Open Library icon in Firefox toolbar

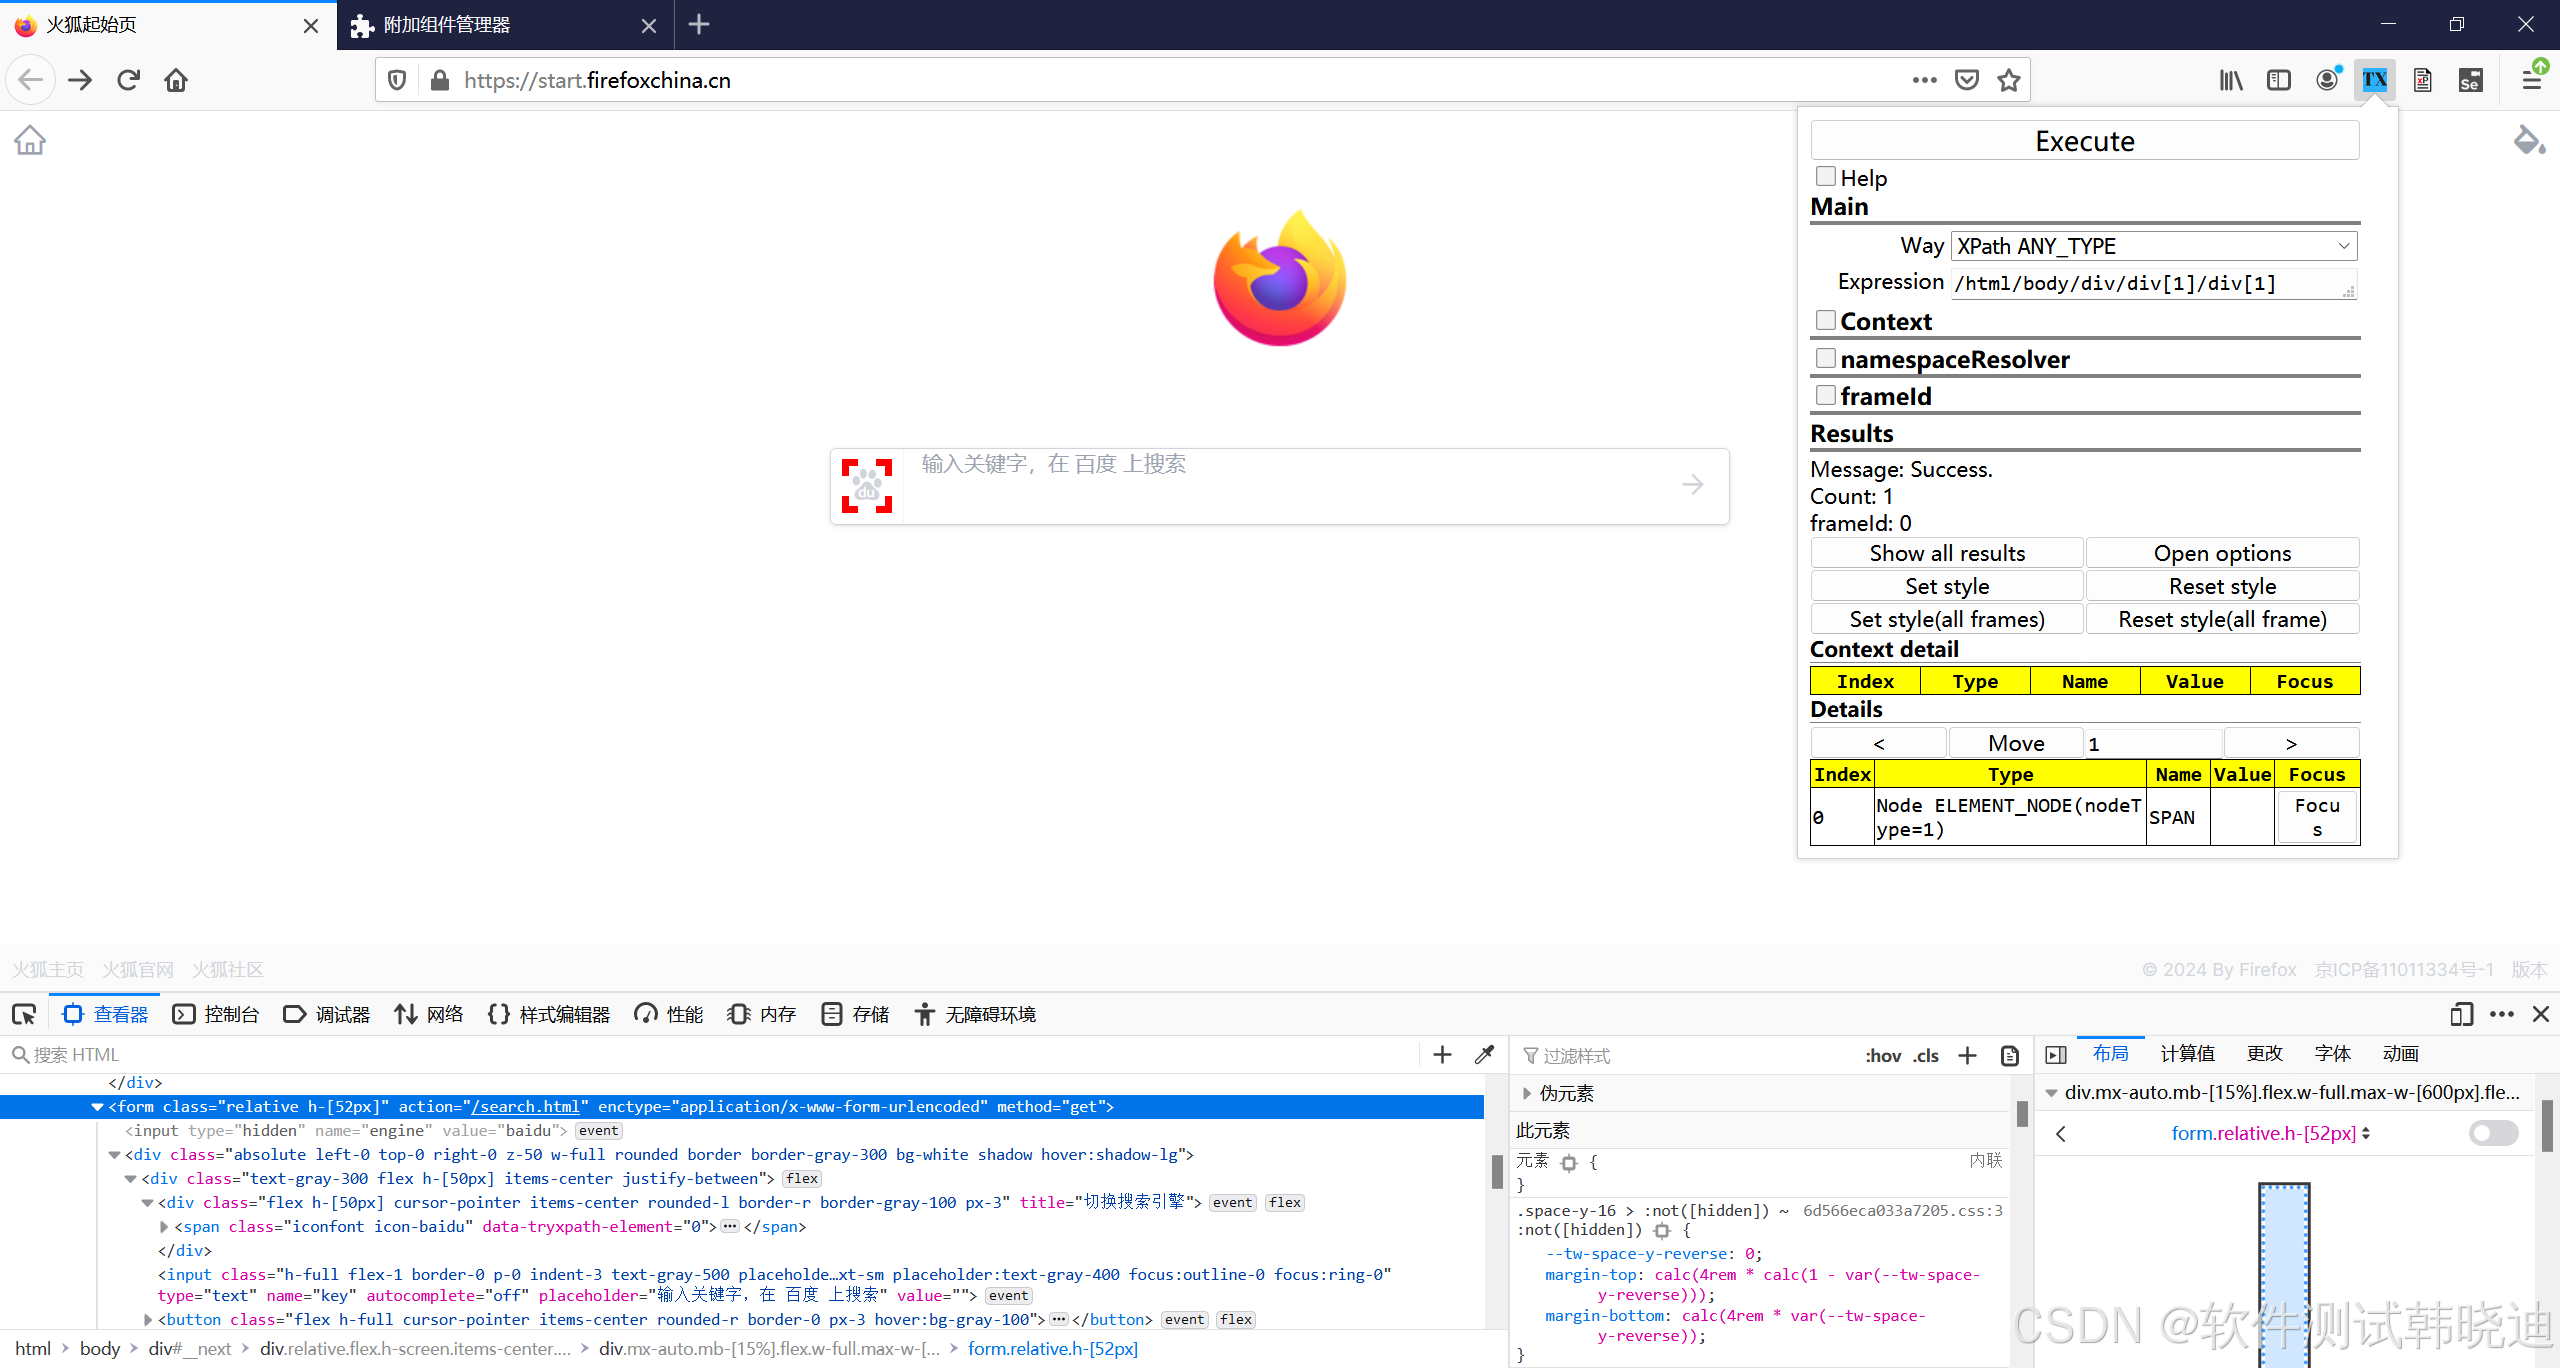(2230, 80)
